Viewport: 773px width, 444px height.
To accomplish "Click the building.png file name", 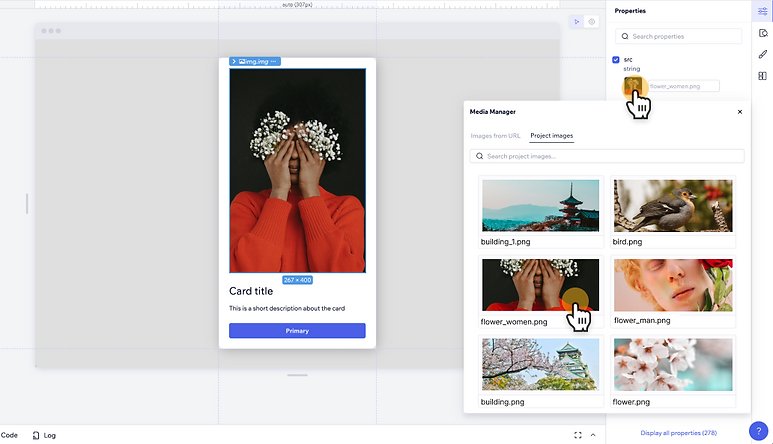I will click(502, 402).
